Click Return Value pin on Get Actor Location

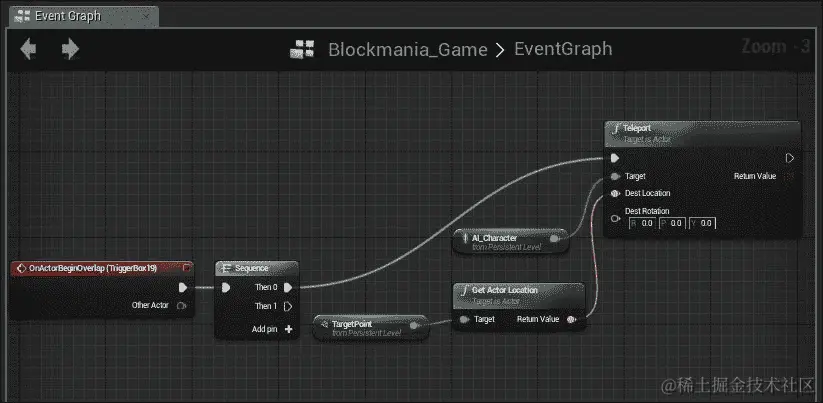point(572,319)
